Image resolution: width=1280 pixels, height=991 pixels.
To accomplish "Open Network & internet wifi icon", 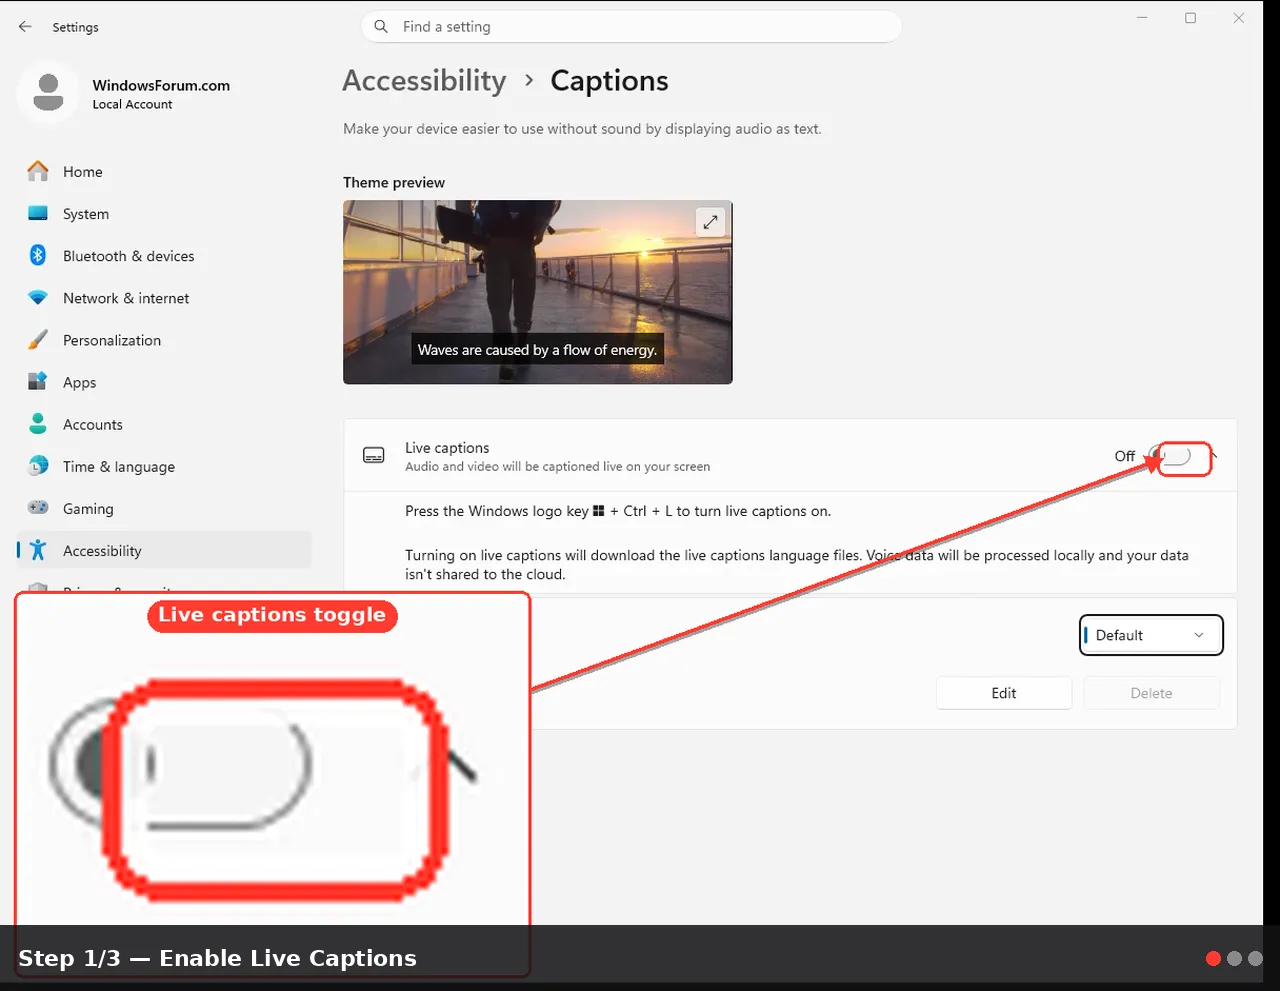I will [38, 298].
